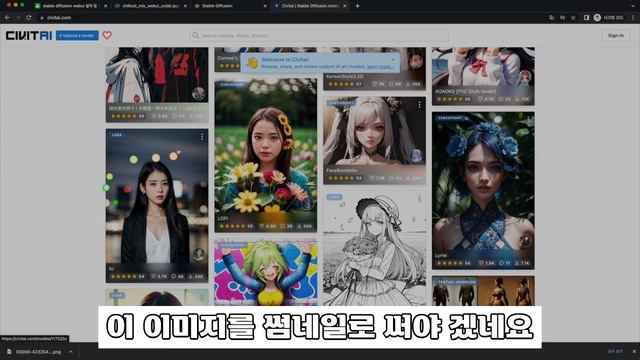Click the creator avatar on AOAOKO card

pyautogui.click(x=525, y=76)
